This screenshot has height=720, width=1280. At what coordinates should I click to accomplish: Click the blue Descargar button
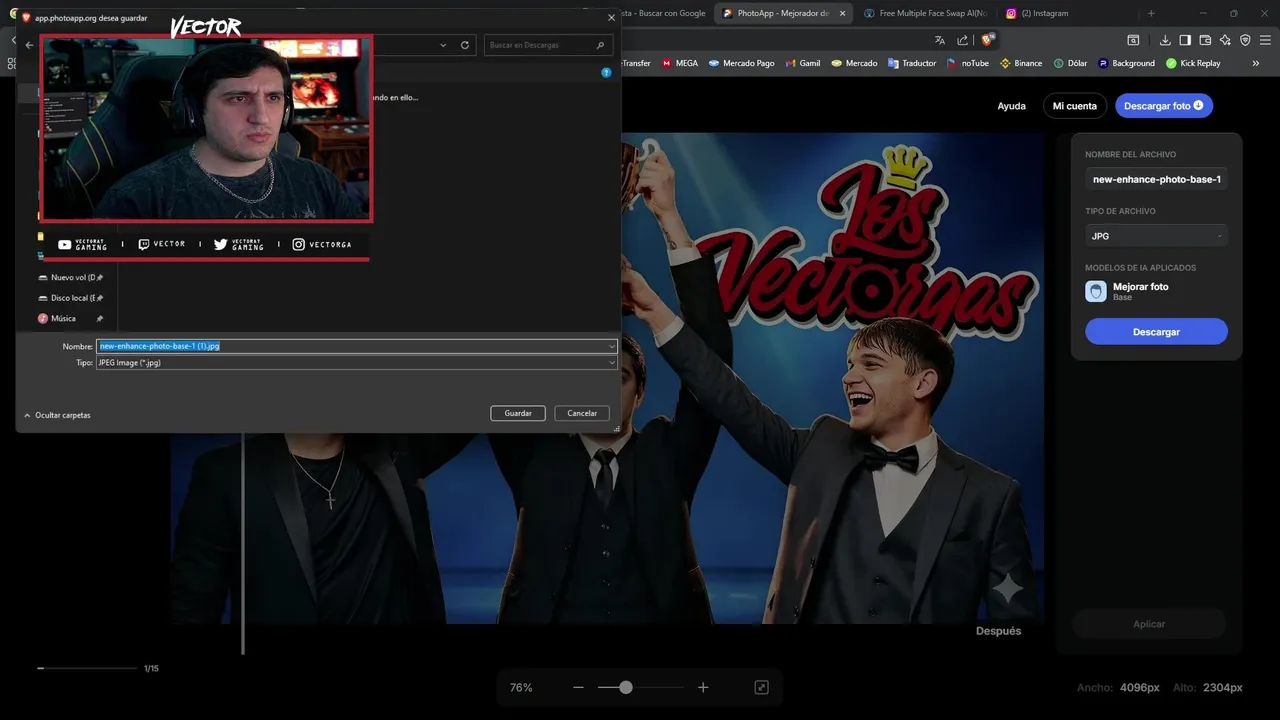tap(1156, 331)
